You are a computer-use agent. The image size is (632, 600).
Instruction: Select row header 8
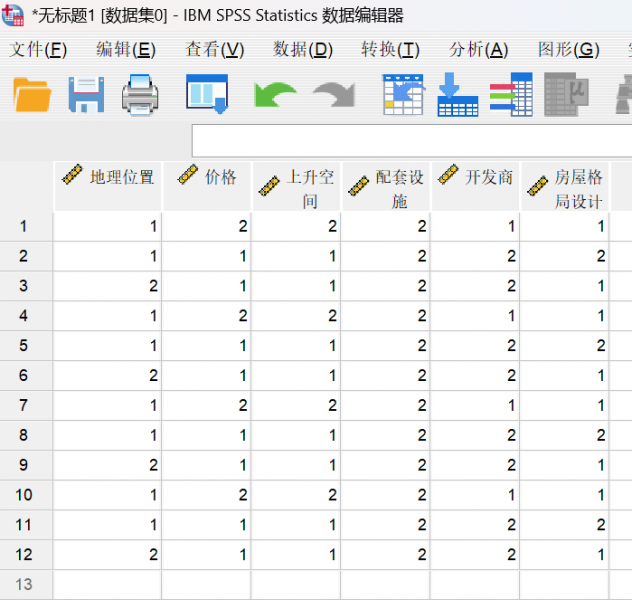(x=26, y=435)
